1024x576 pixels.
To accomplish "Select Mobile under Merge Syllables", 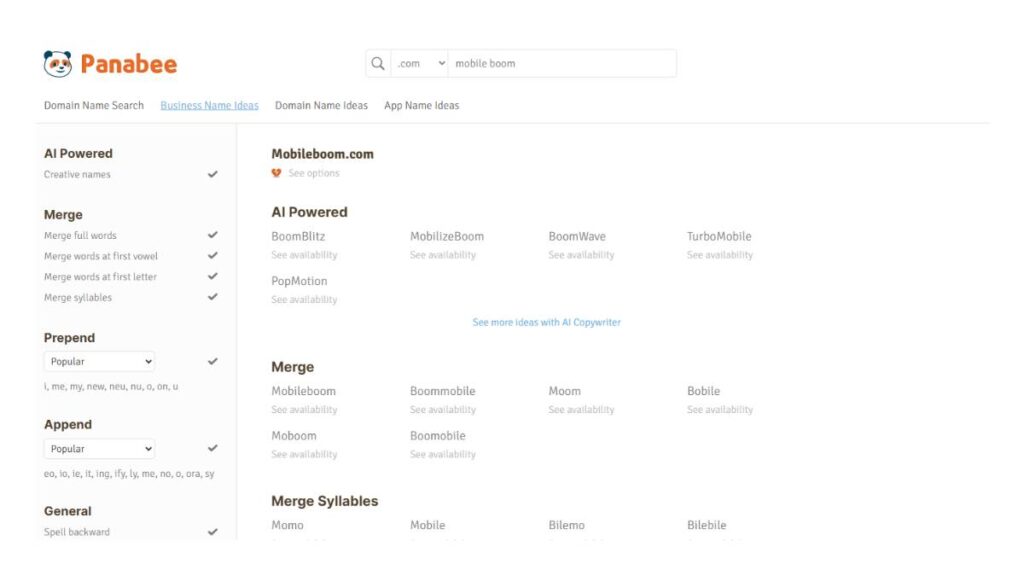I will (428, 525).
